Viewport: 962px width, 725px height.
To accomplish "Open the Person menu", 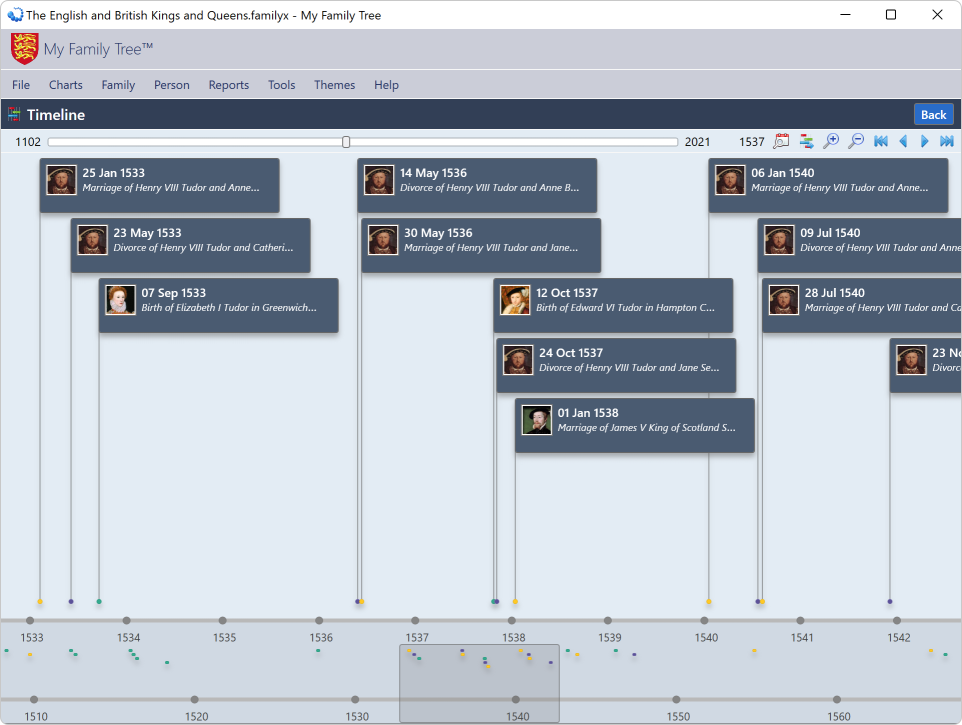I will tap(171, 85).
